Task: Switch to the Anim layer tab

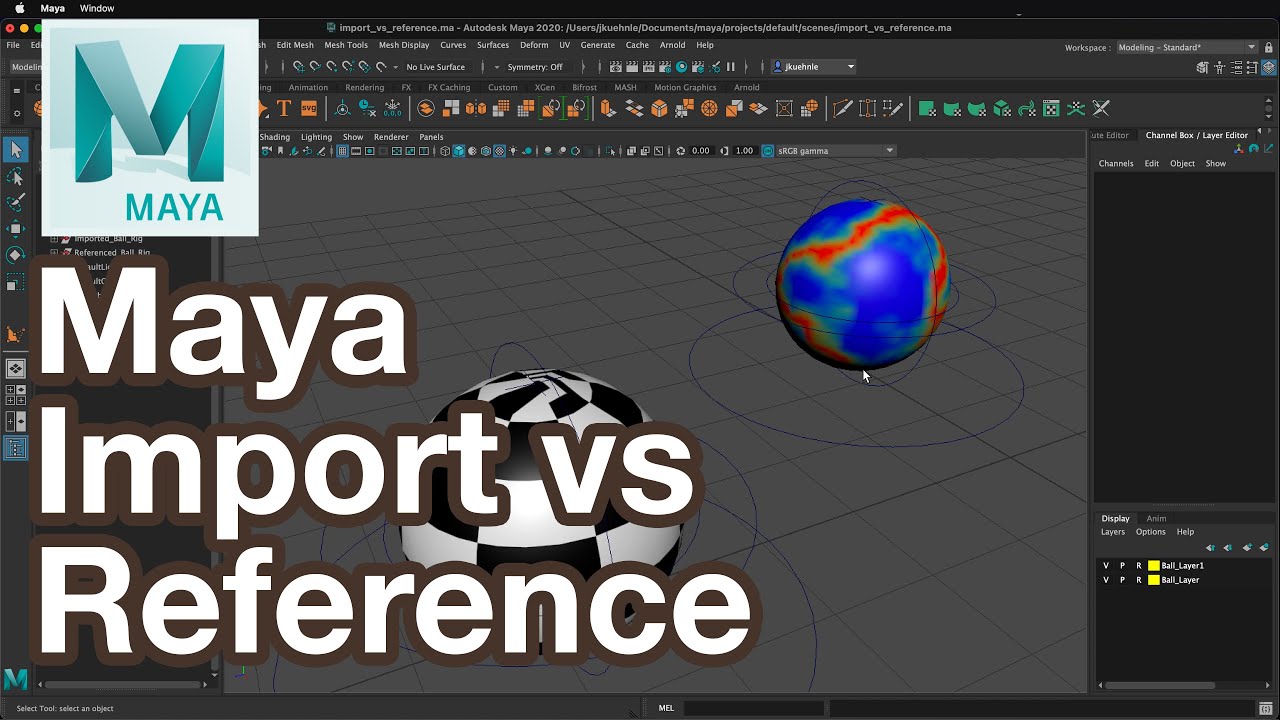Action: coord(1156,519)
